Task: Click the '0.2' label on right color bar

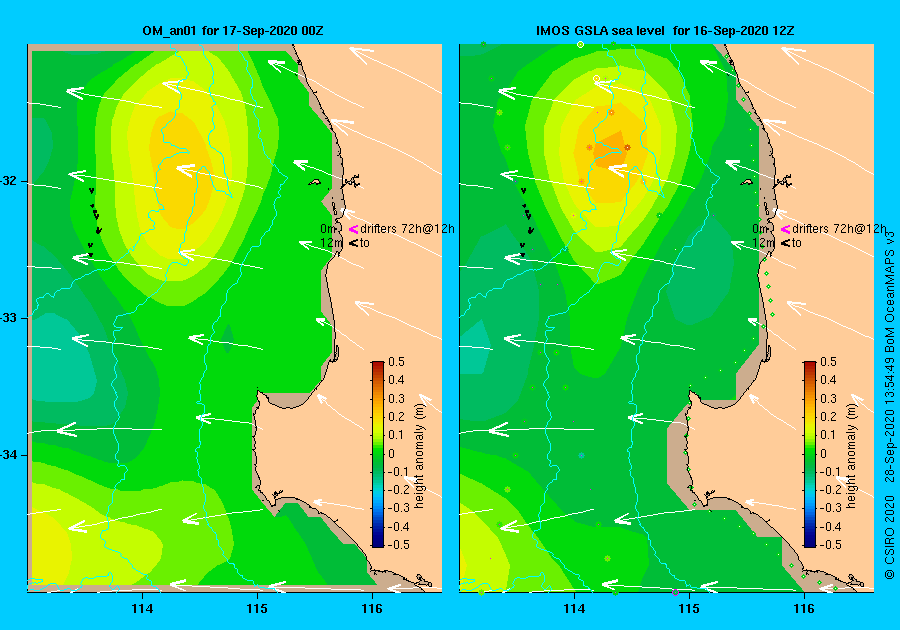Action: pyautogui.click(x=828, y=417)
